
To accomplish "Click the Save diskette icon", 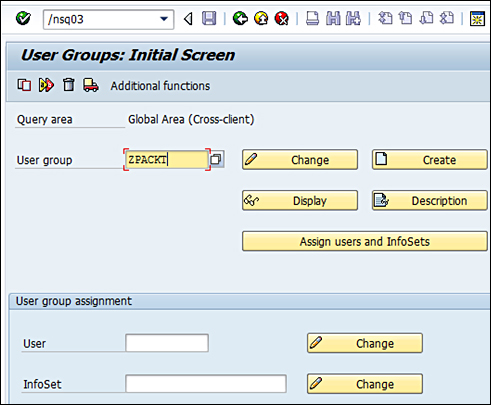I will [209, 19].
